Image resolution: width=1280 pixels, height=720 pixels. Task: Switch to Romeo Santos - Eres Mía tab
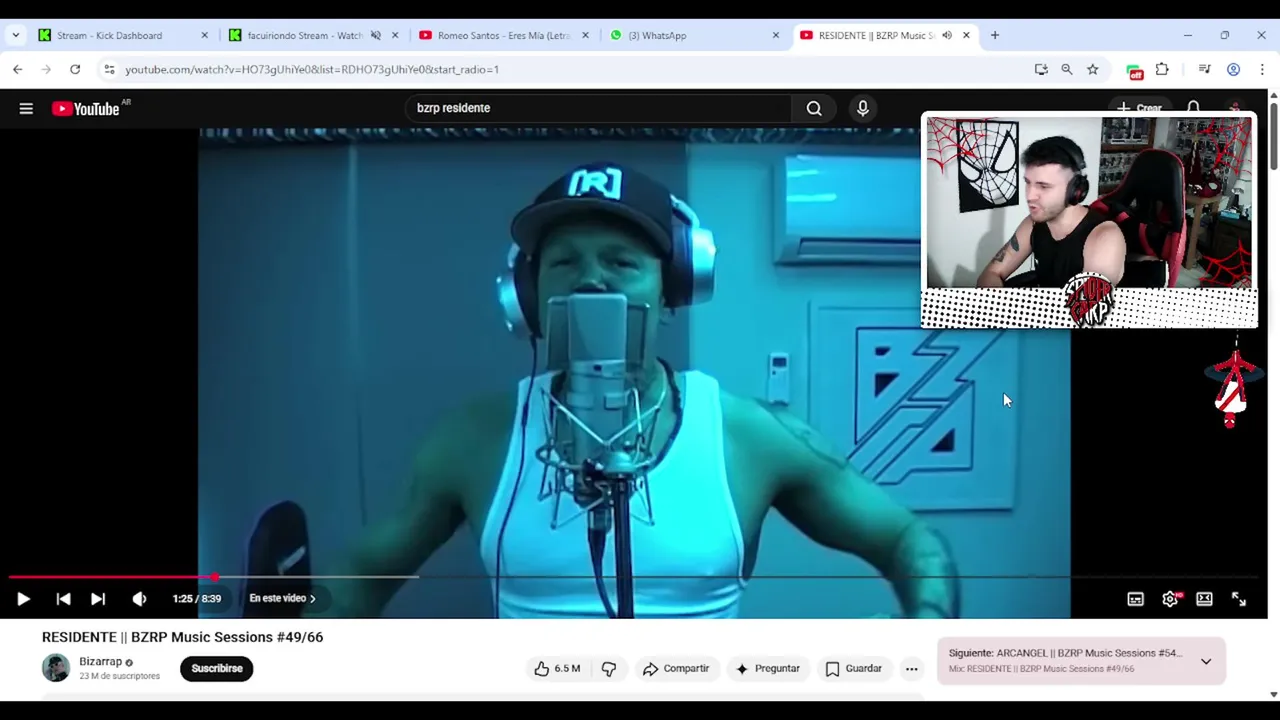click(504, 35)
